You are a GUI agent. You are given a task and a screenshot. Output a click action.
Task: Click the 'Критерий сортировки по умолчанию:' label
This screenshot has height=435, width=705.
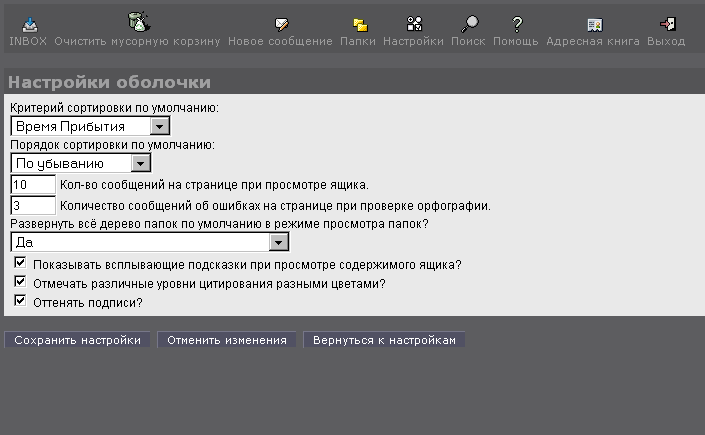(x=115, y=108)
